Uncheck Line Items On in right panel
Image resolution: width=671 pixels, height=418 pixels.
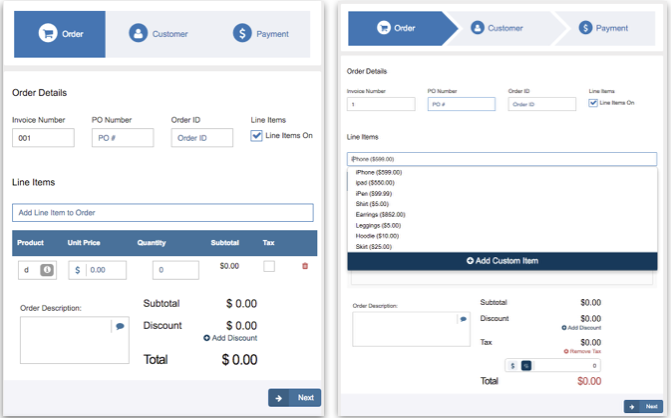[594, 102]
